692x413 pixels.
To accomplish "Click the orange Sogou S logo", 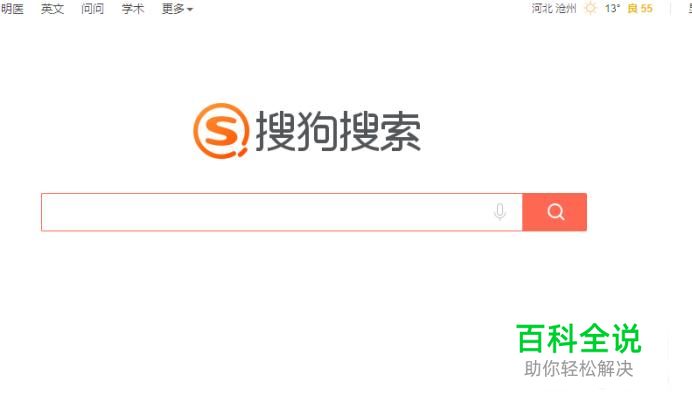I will 221,131.
